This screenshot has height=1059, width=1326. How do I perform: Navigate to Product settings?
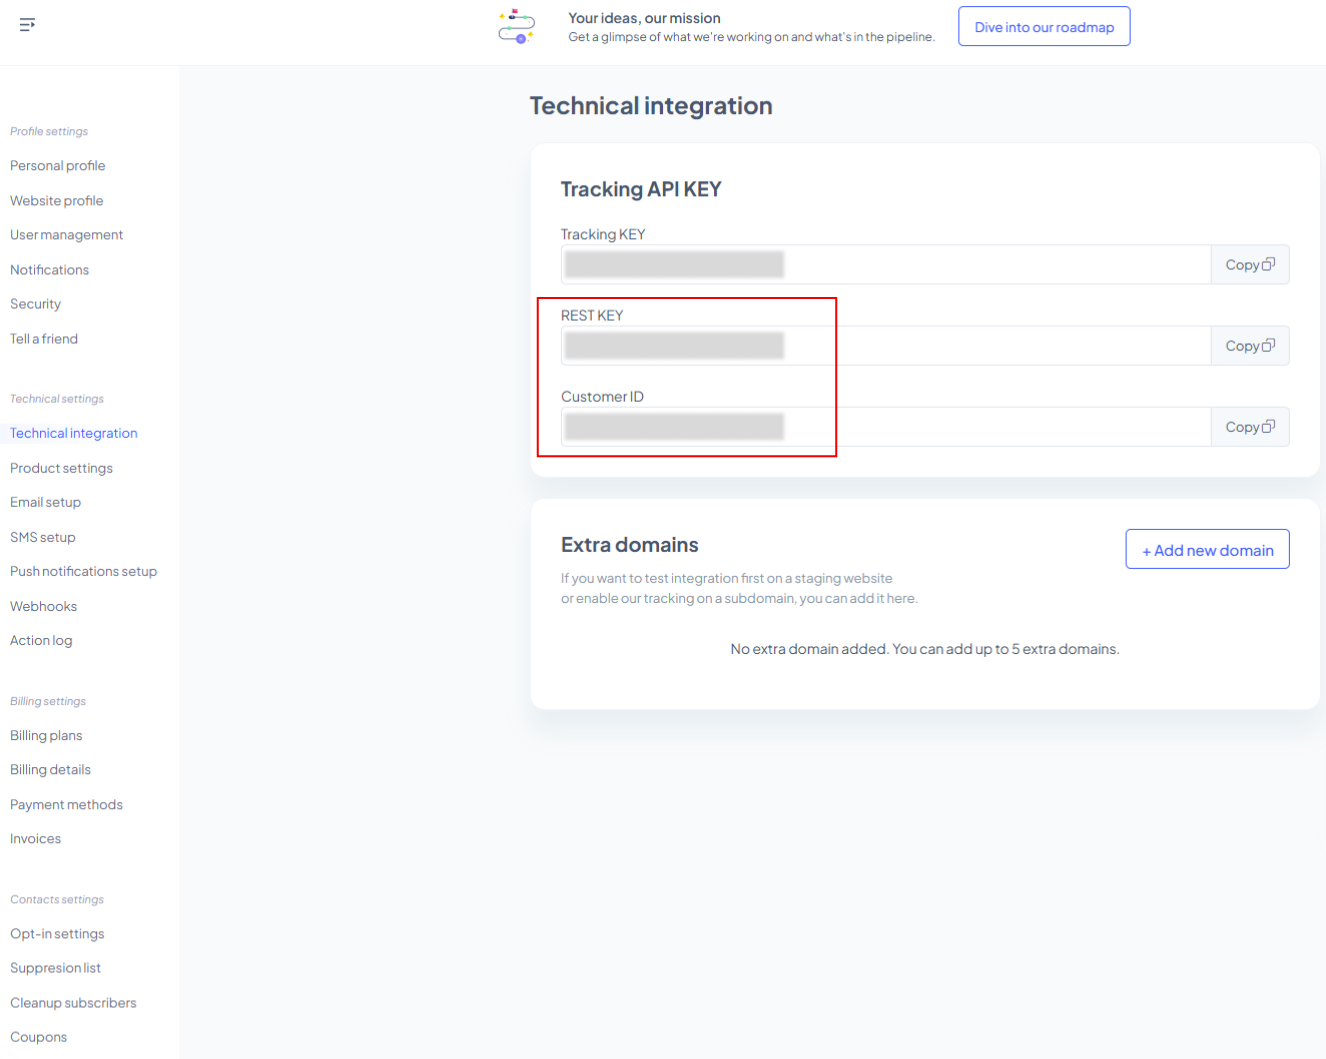61,468
